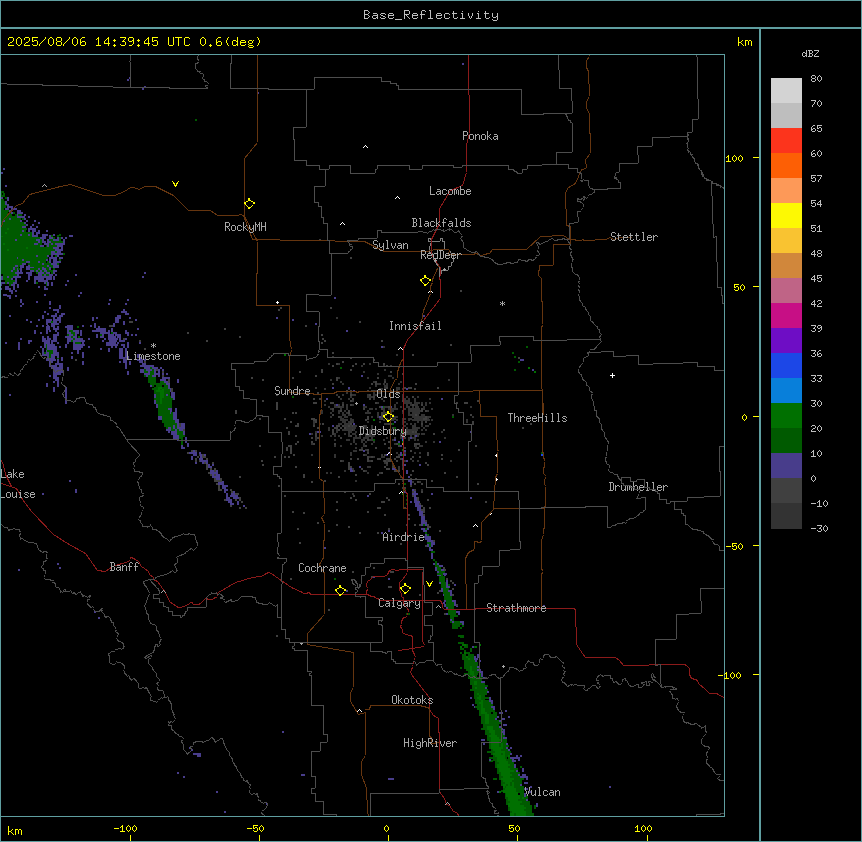Click the yellow 51-54 dBZ legend swatch
The height and width of the screenshot is (842, 862).
click(x=786, y=215)
